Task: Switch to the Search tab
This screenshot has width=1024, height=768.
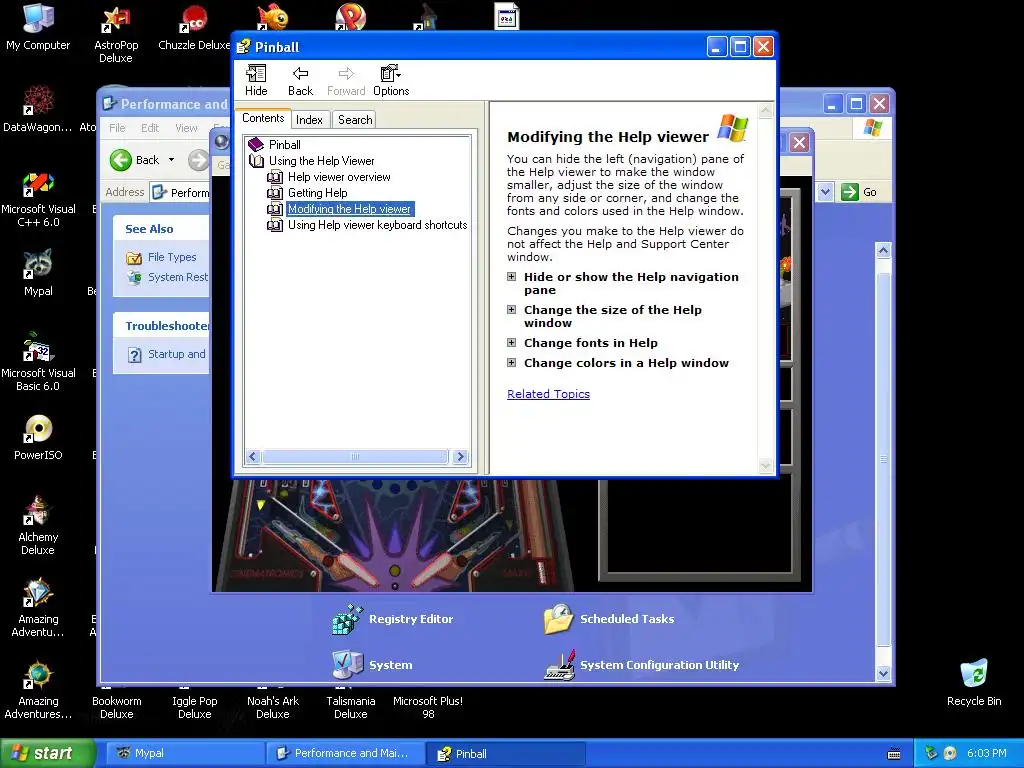Action: [355, 120]
